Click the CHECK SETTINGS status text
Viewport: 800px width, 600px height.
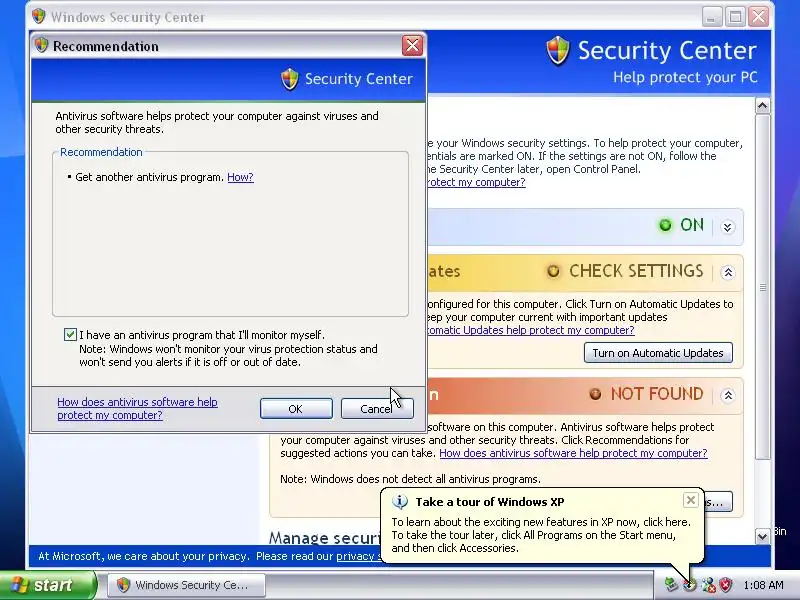(x=636, y=271)
